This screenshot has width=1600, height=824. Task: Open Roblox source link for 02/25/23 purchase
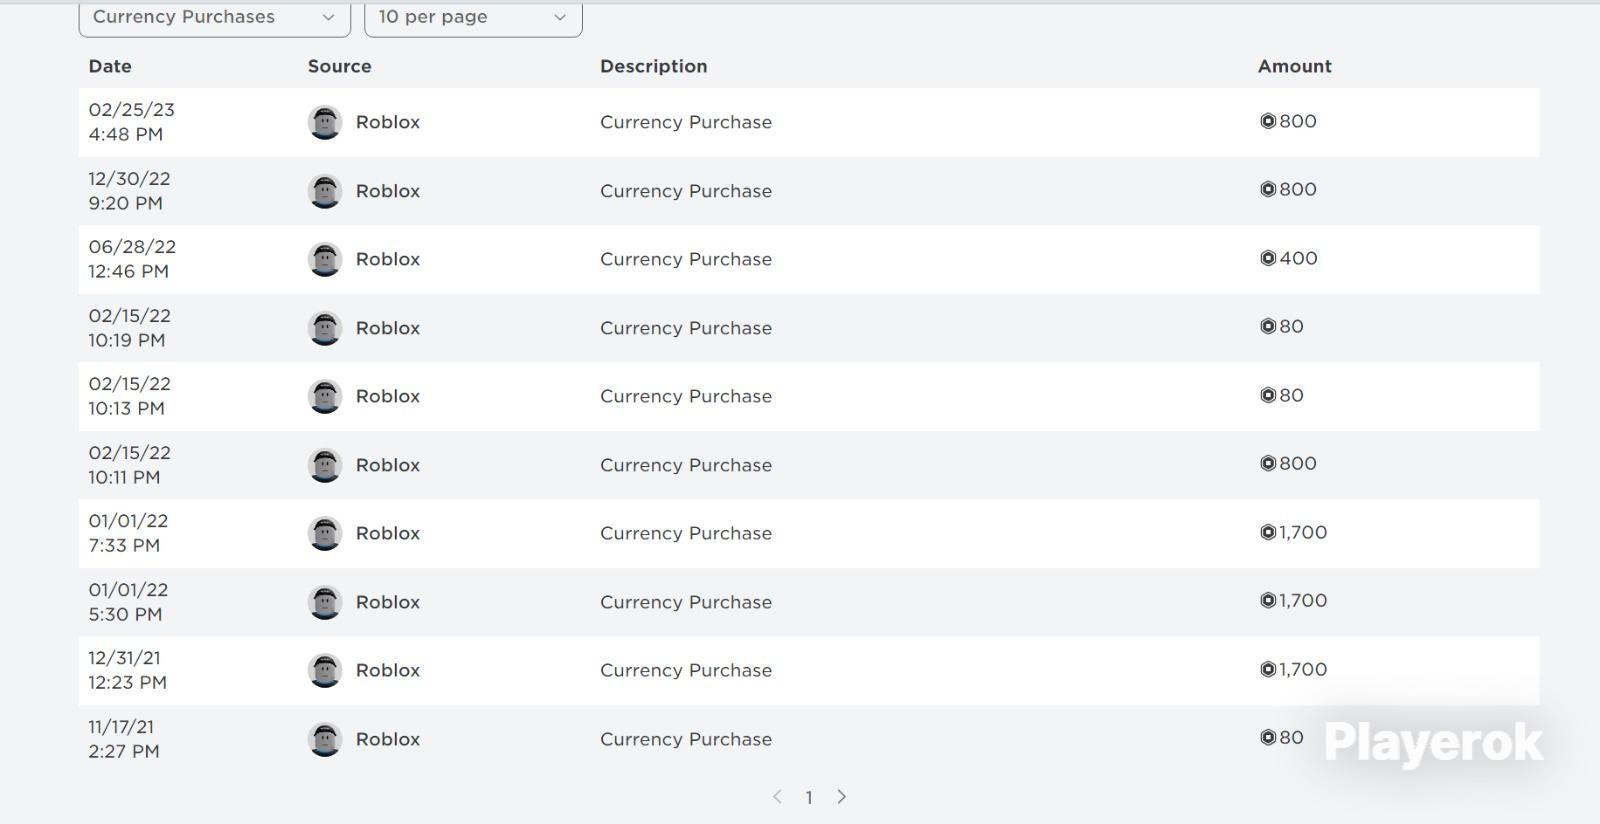pos(388,122)
